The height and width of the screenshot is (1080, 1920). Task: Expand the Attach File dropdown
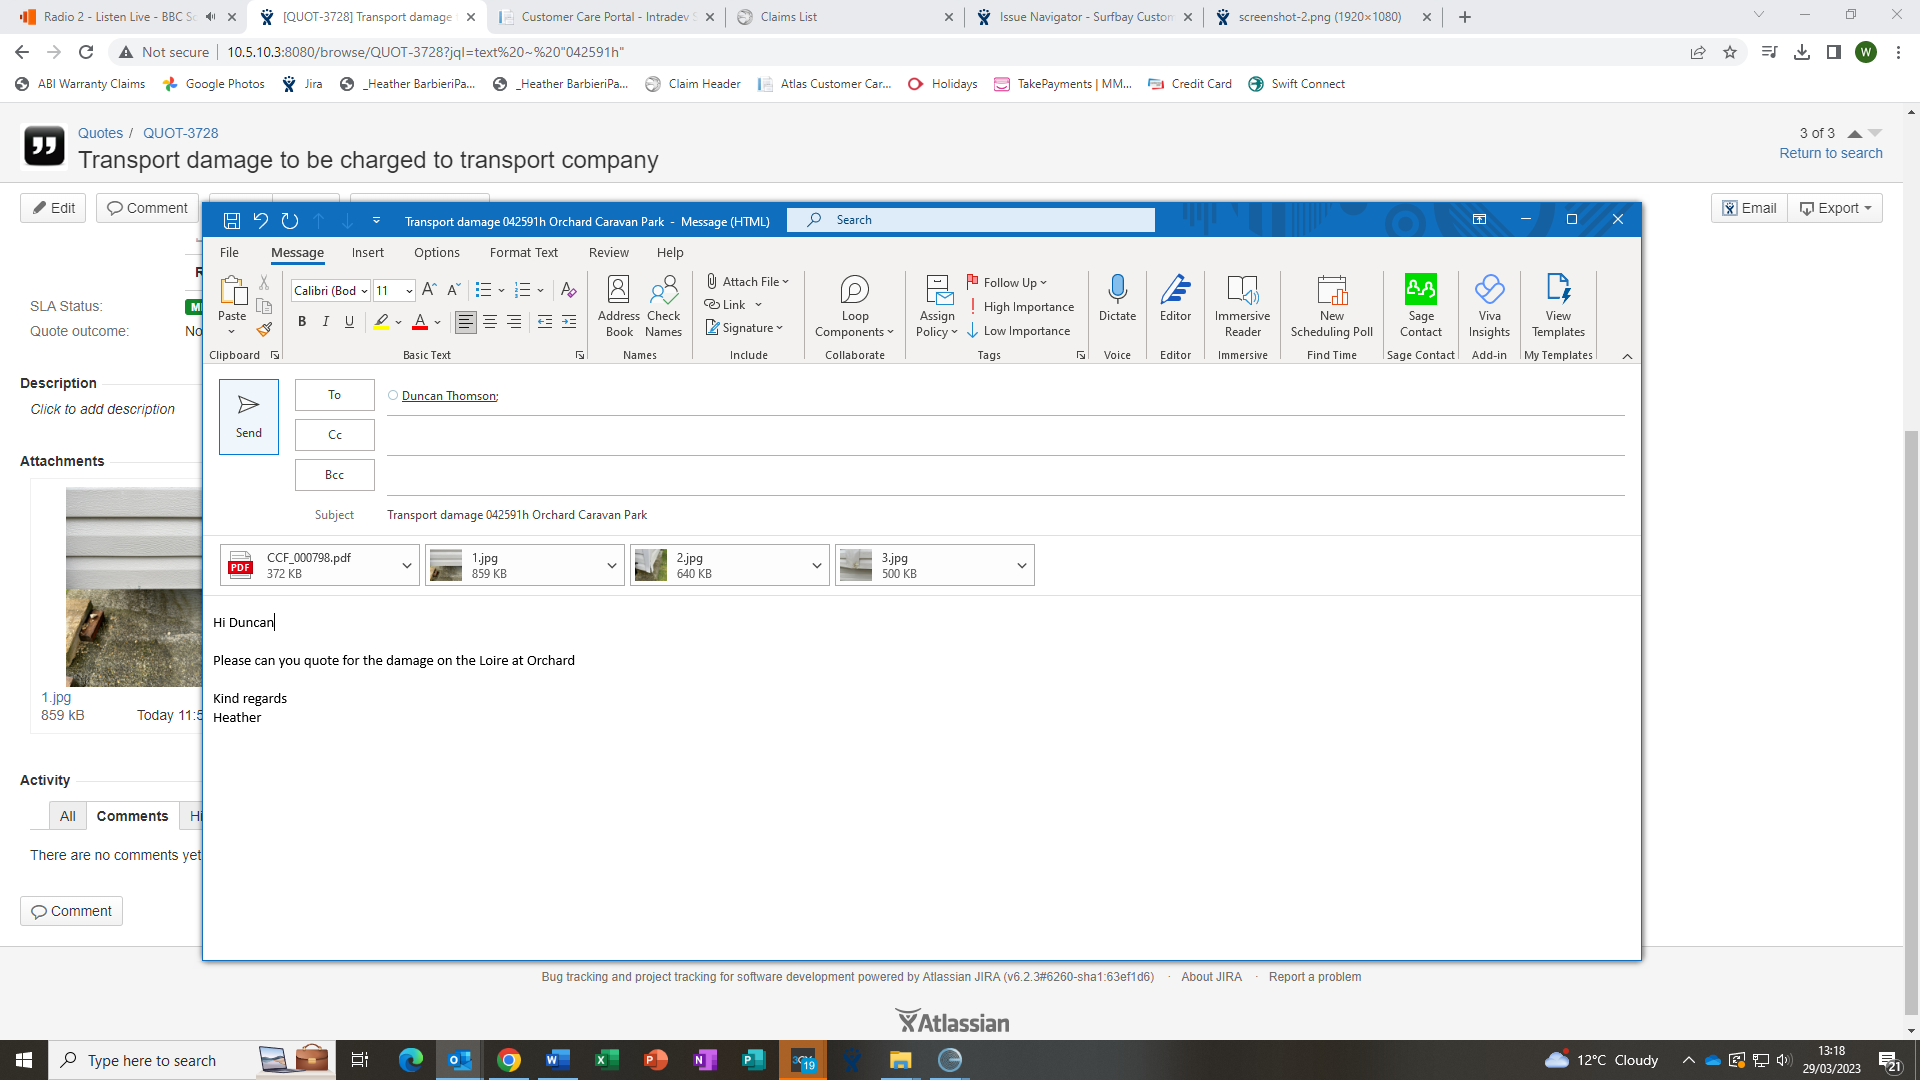click(786, 282)
